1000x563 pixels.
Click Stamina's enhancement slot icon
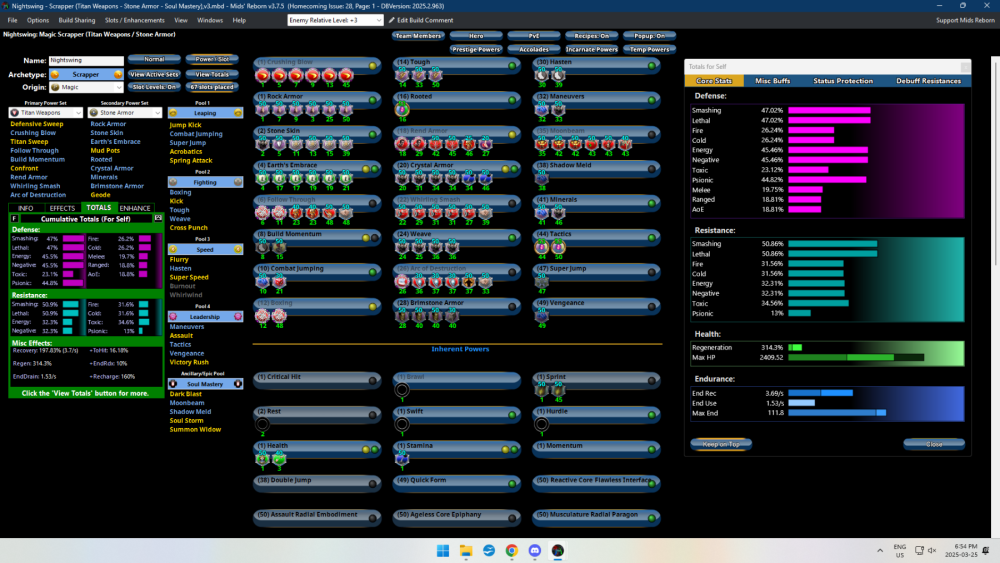click(402, 458)
